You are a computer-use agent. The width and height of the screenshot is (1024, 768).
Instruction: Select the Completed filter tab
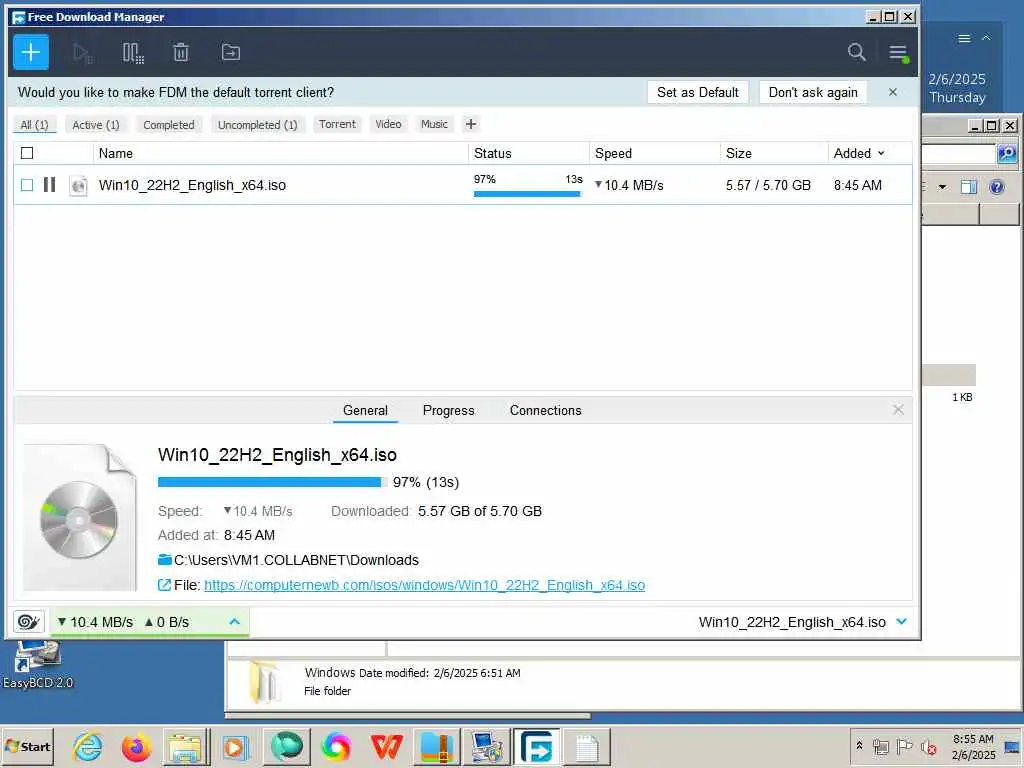[169, 125]
